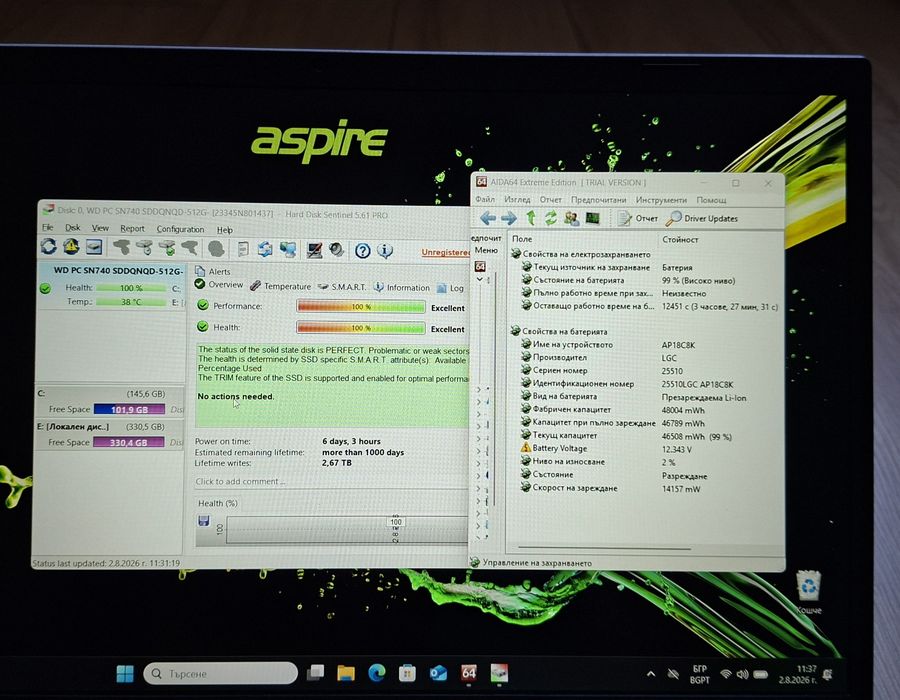This screenshot has height=700, width=900.
Task: Click Task View on taskbar
Action: tap(315, 672)
